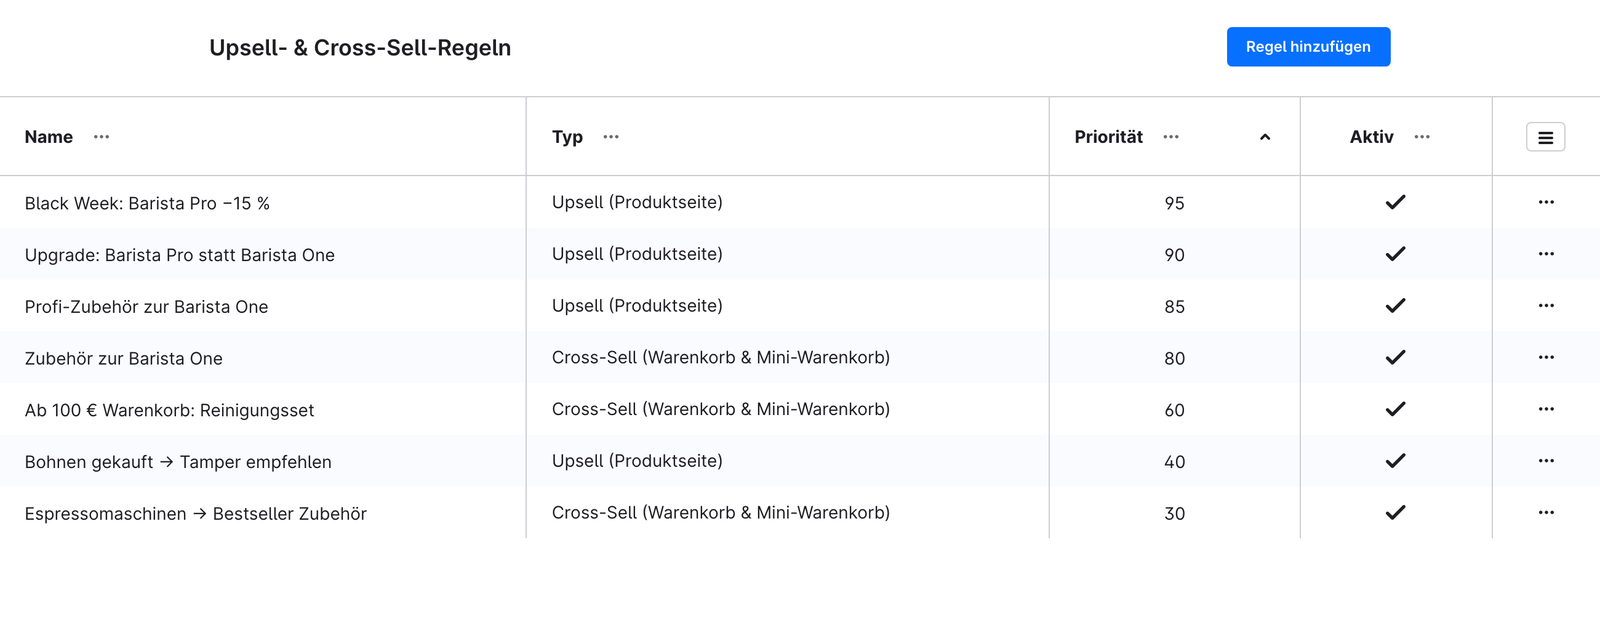Open the Aktiv column options menu
This screenshot has width=1600, height=638.
click(x=1422, y=137)
